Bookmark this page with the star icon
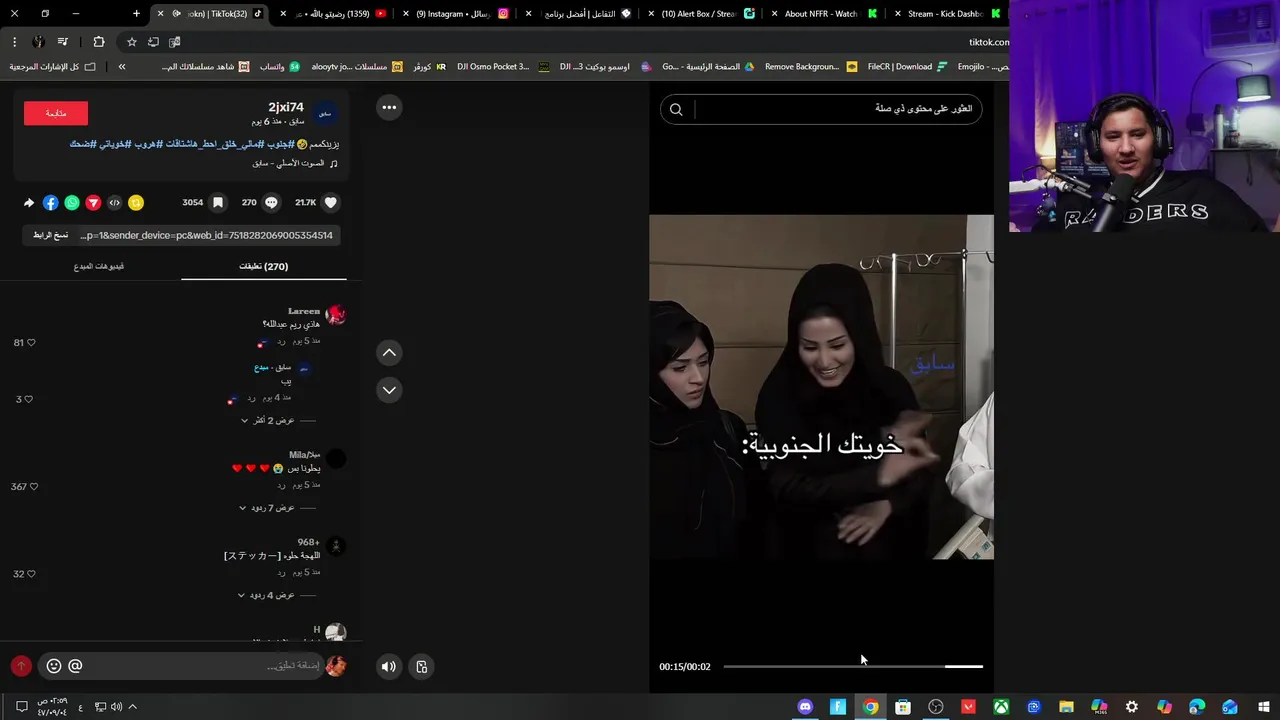 [x=131, y=42]
